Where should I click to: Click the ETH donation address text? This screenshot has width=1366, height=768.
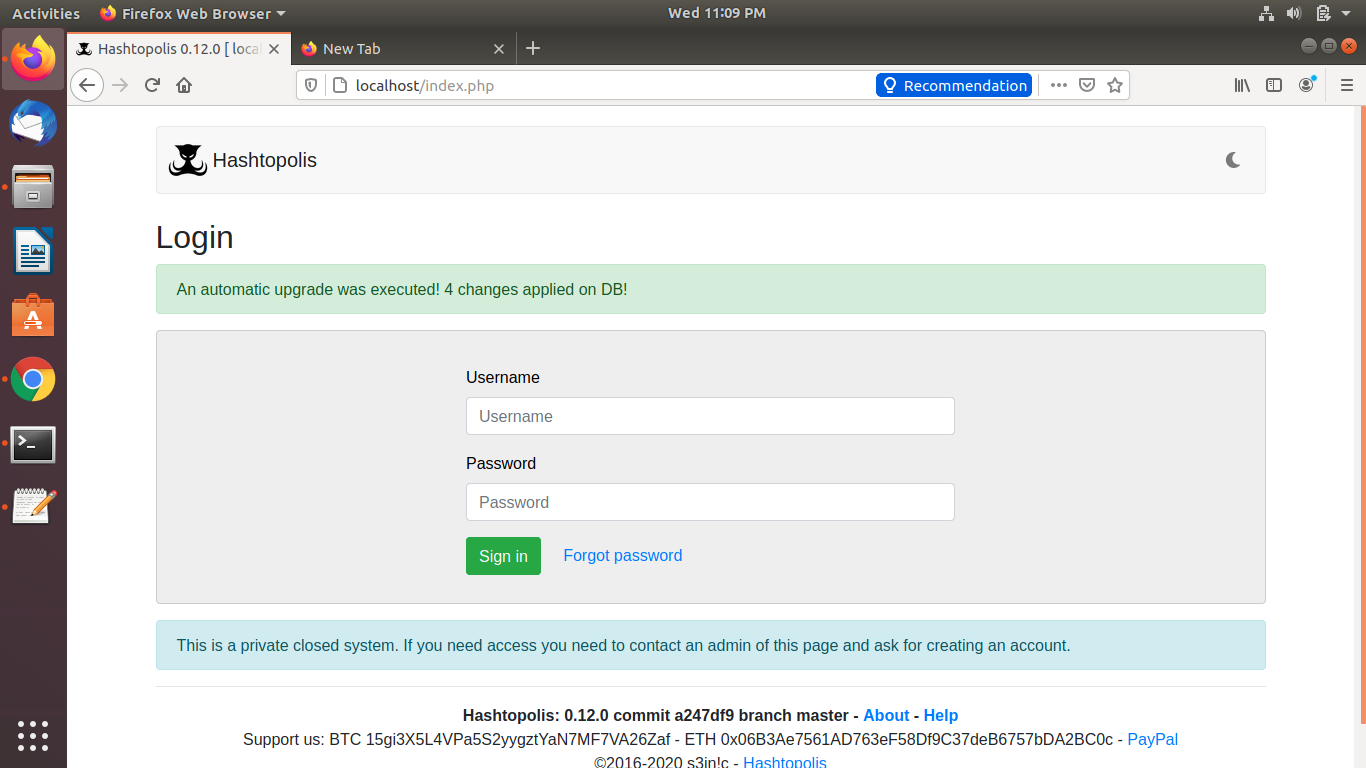tap(916, 740)
